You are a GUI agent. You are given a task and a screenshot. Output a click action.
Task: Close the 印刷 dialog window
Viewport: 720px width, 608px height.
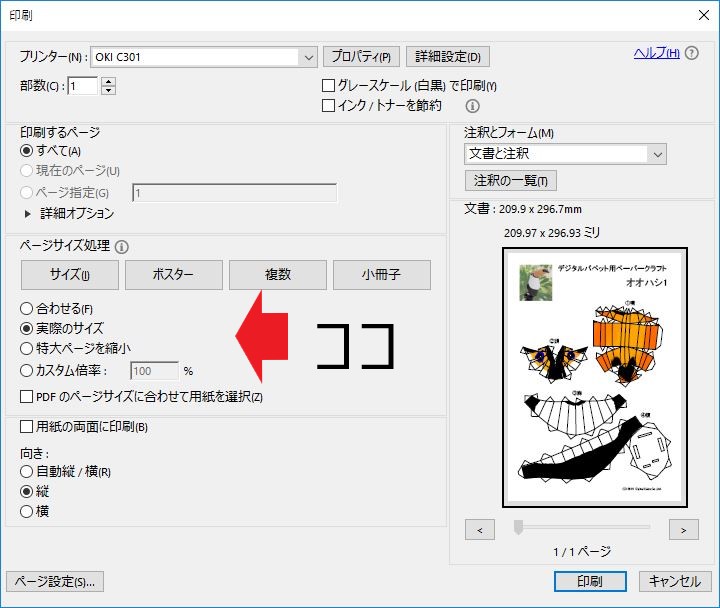coord(703,15)
